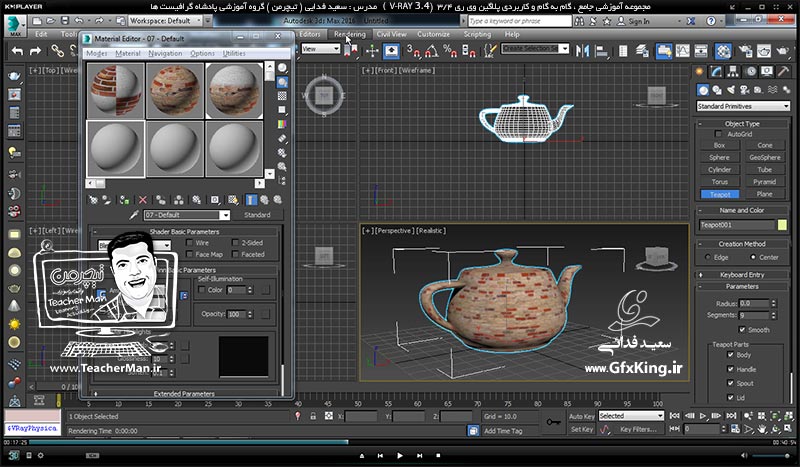The image size is (800, 467).
Task: Click Key Filters button
Action: (x=638, y=430)
